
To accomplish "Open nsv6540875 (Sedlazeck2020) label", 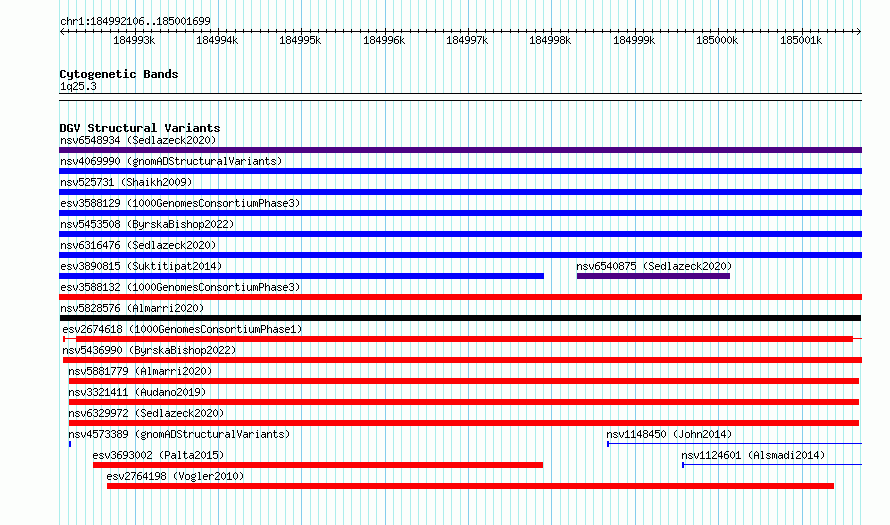I will pos(654,266).
